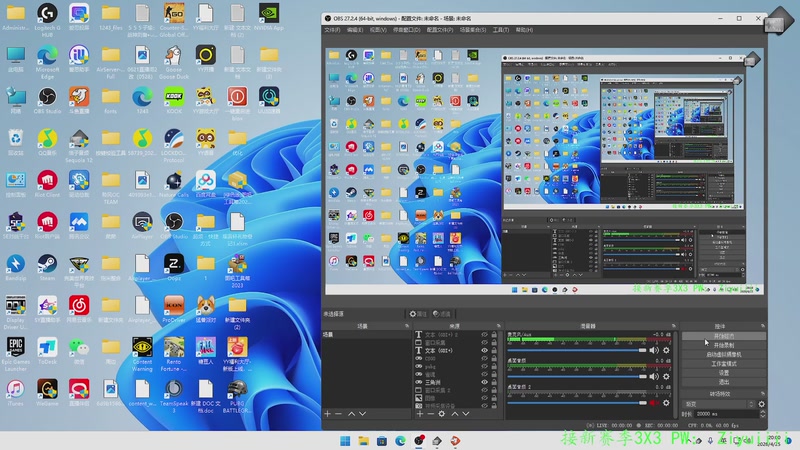Adjust the transition duration stepper arrows

click(x=761, y=413)
